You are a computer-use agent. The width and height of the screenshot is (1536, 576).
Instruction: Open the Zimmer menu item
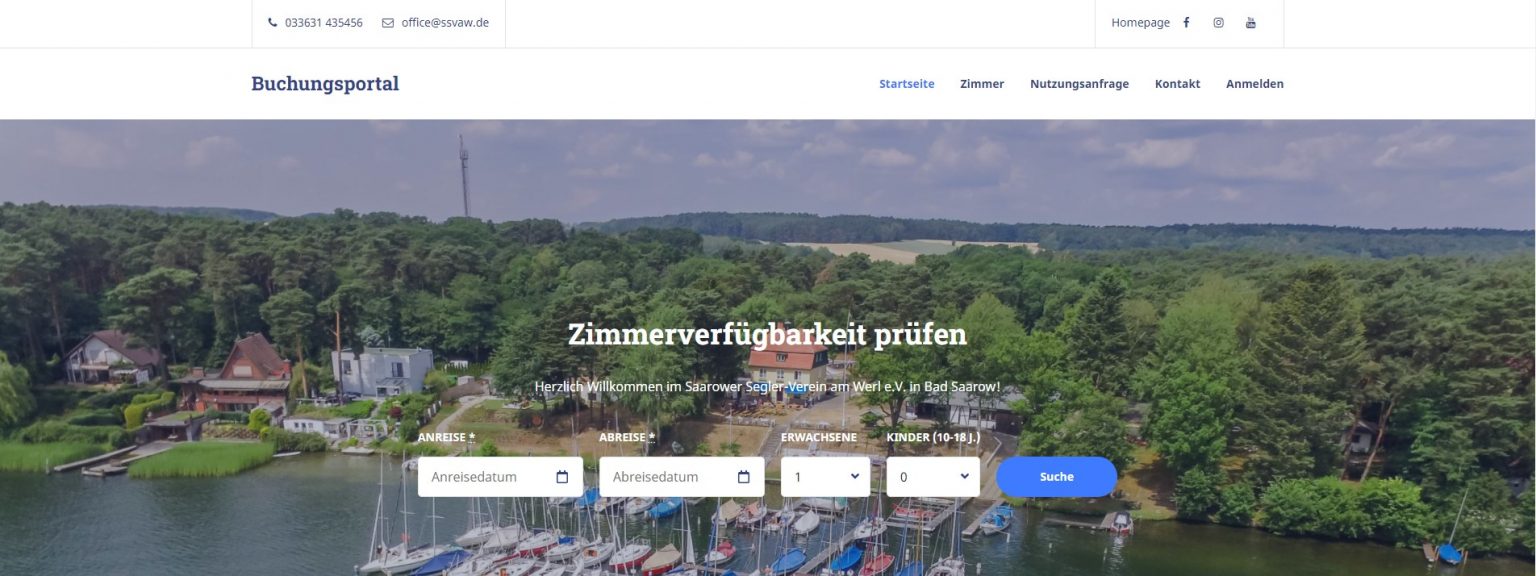coord(982,84)
